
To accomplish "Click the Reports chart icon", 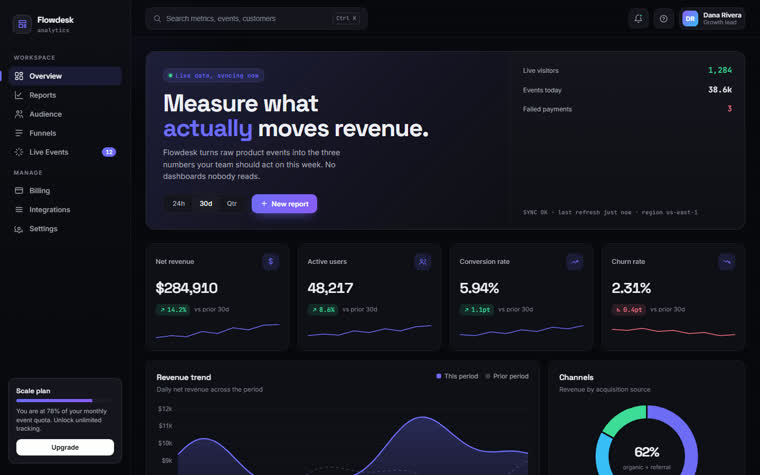I will click(x=19, y=95).
